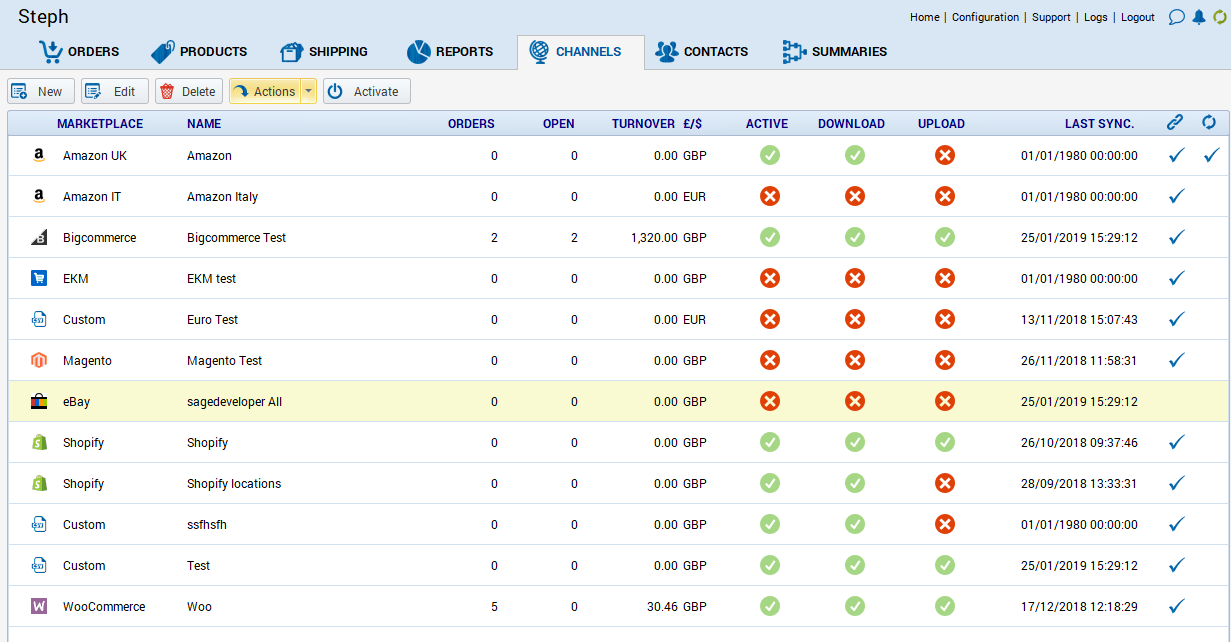This screenshot has width=1231, height=642.
Task: Click the Magento marketplace logo icon
Action: [39, 361]
